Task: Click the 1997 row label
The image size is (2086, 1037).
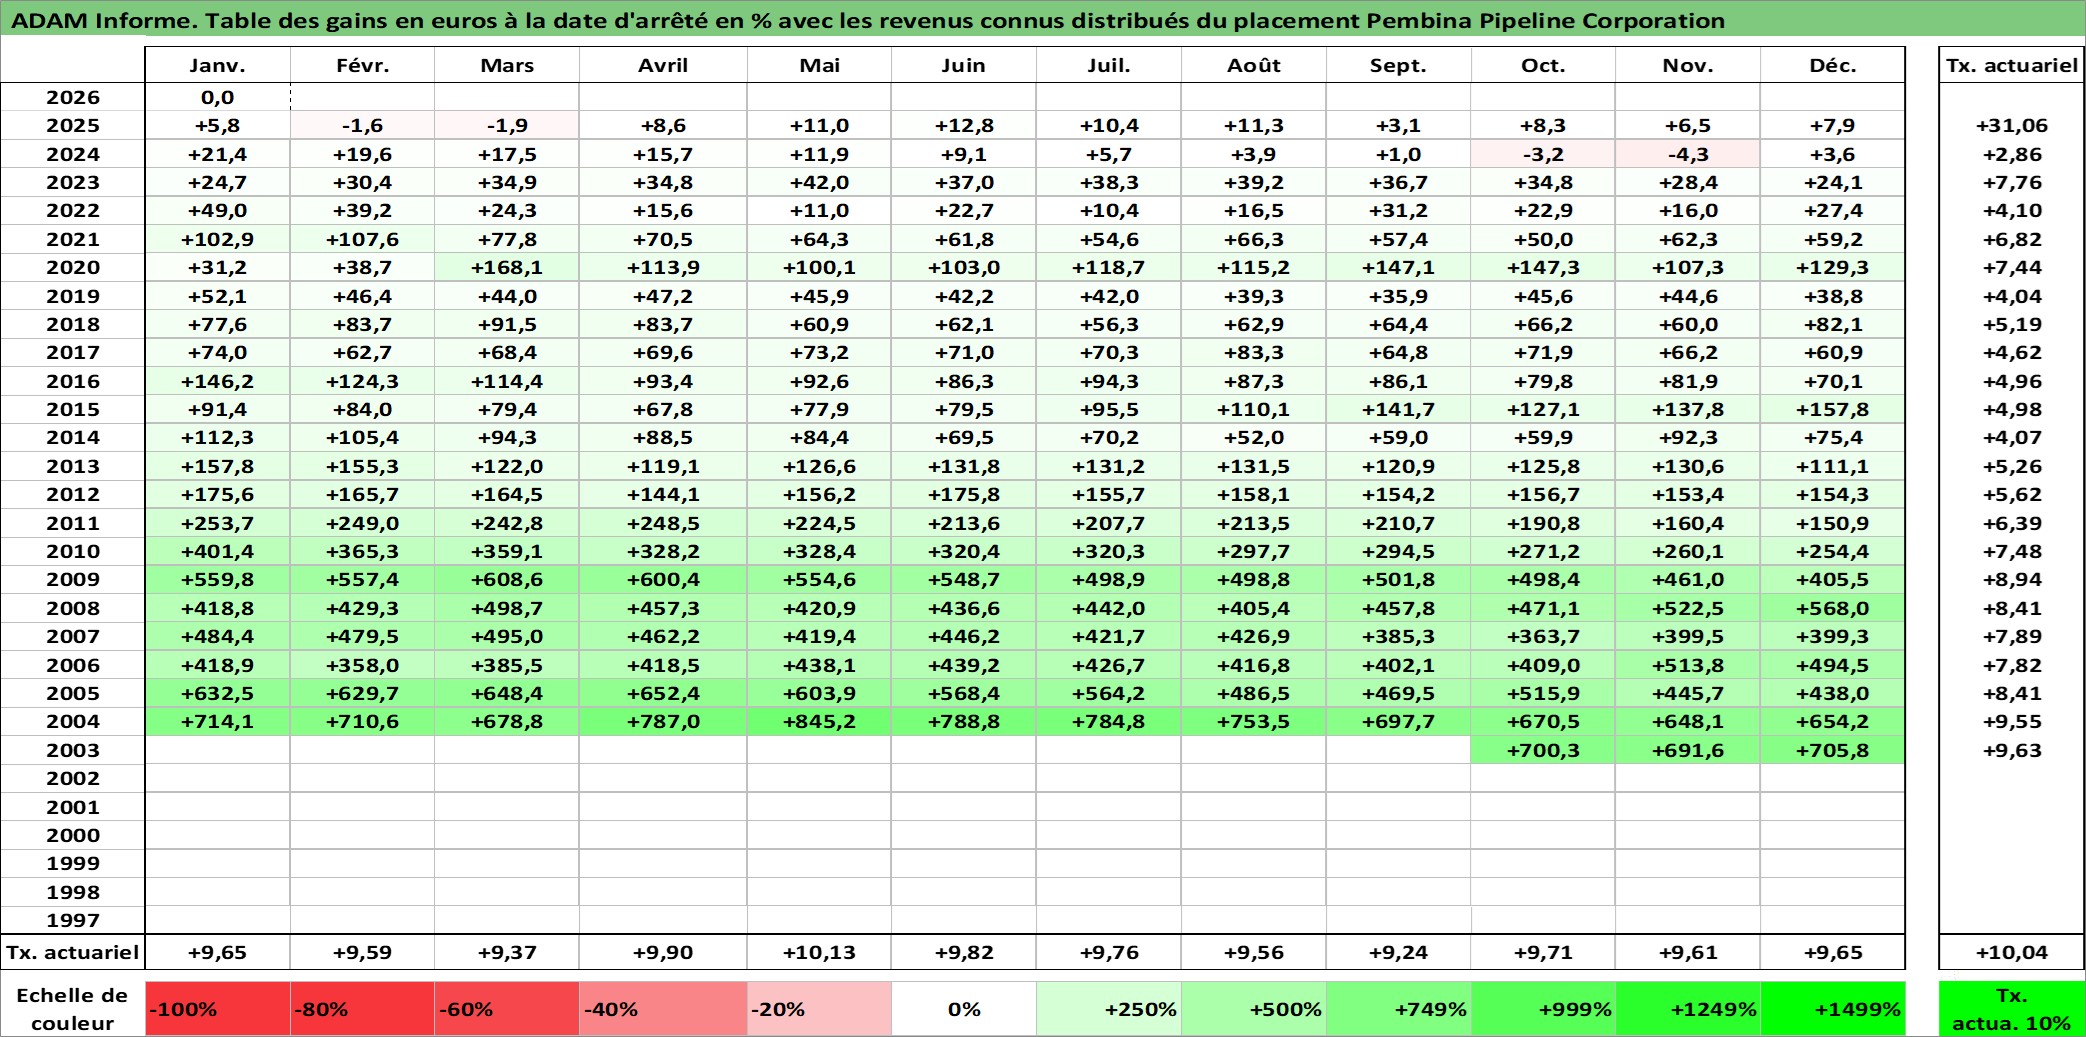Action: (x=73, y=920)
